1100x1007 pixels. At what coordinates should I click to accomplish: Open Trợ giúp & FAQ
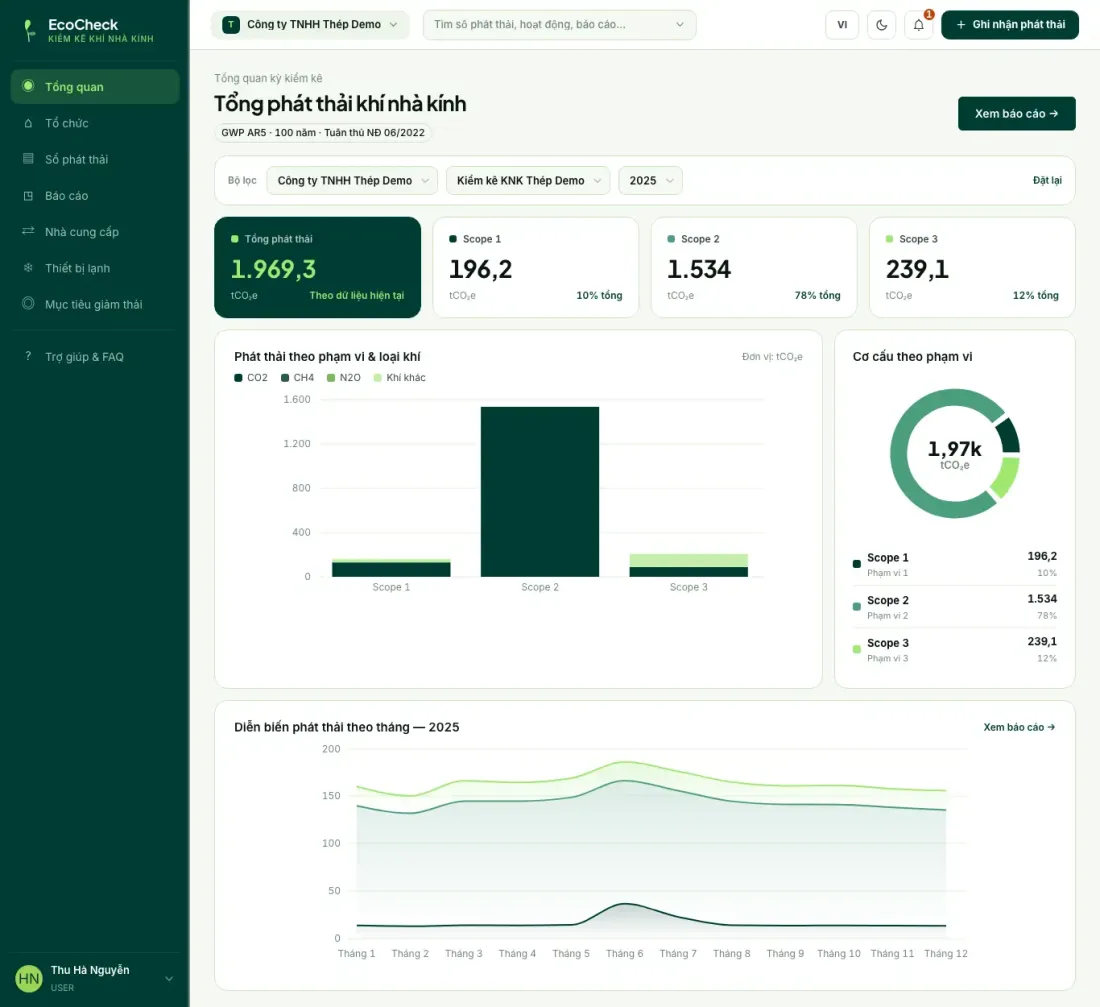pyautogui.click(x=95, y=356)
